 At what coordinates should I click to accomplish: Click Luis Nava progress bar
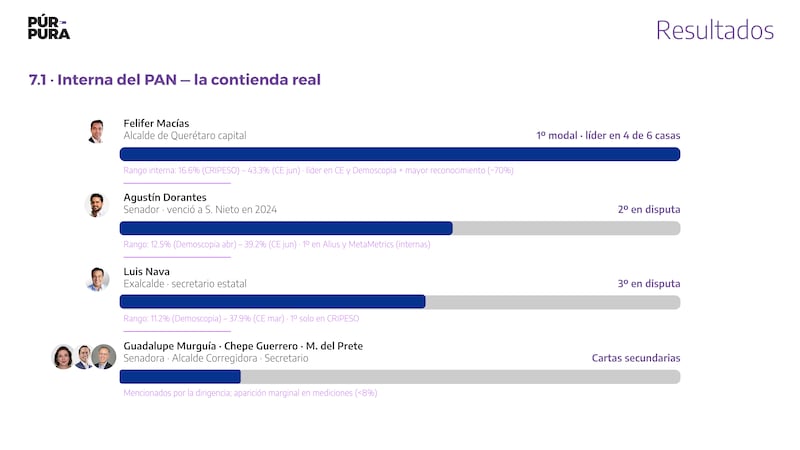(x=400, y=302)
